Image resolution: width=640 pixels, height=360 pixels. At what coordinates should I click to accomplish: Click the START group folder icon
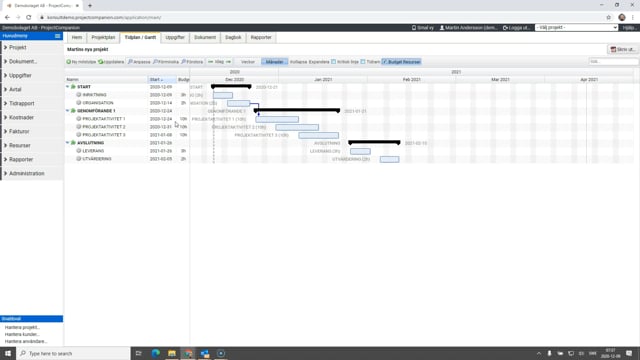(73, 87)
